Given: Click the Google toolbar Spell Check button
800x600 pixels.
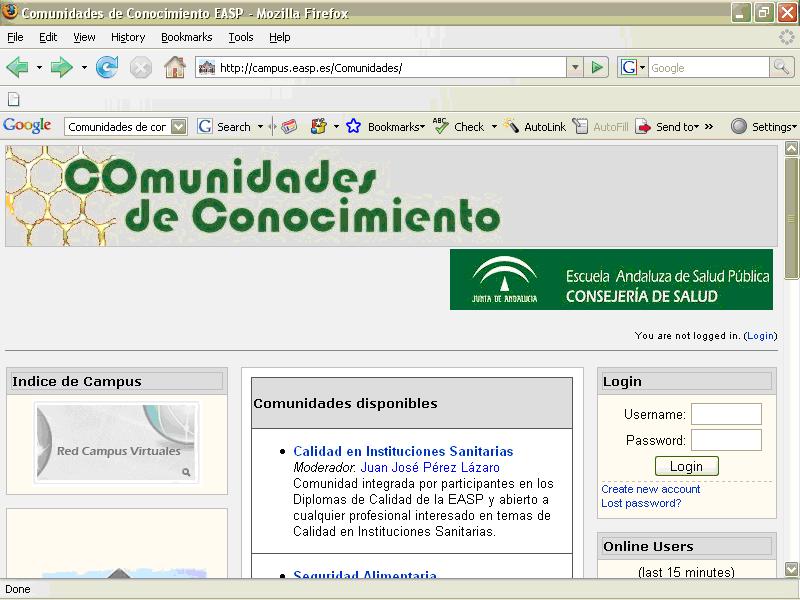Looking at the screenshot, I should tap(460, 127).
